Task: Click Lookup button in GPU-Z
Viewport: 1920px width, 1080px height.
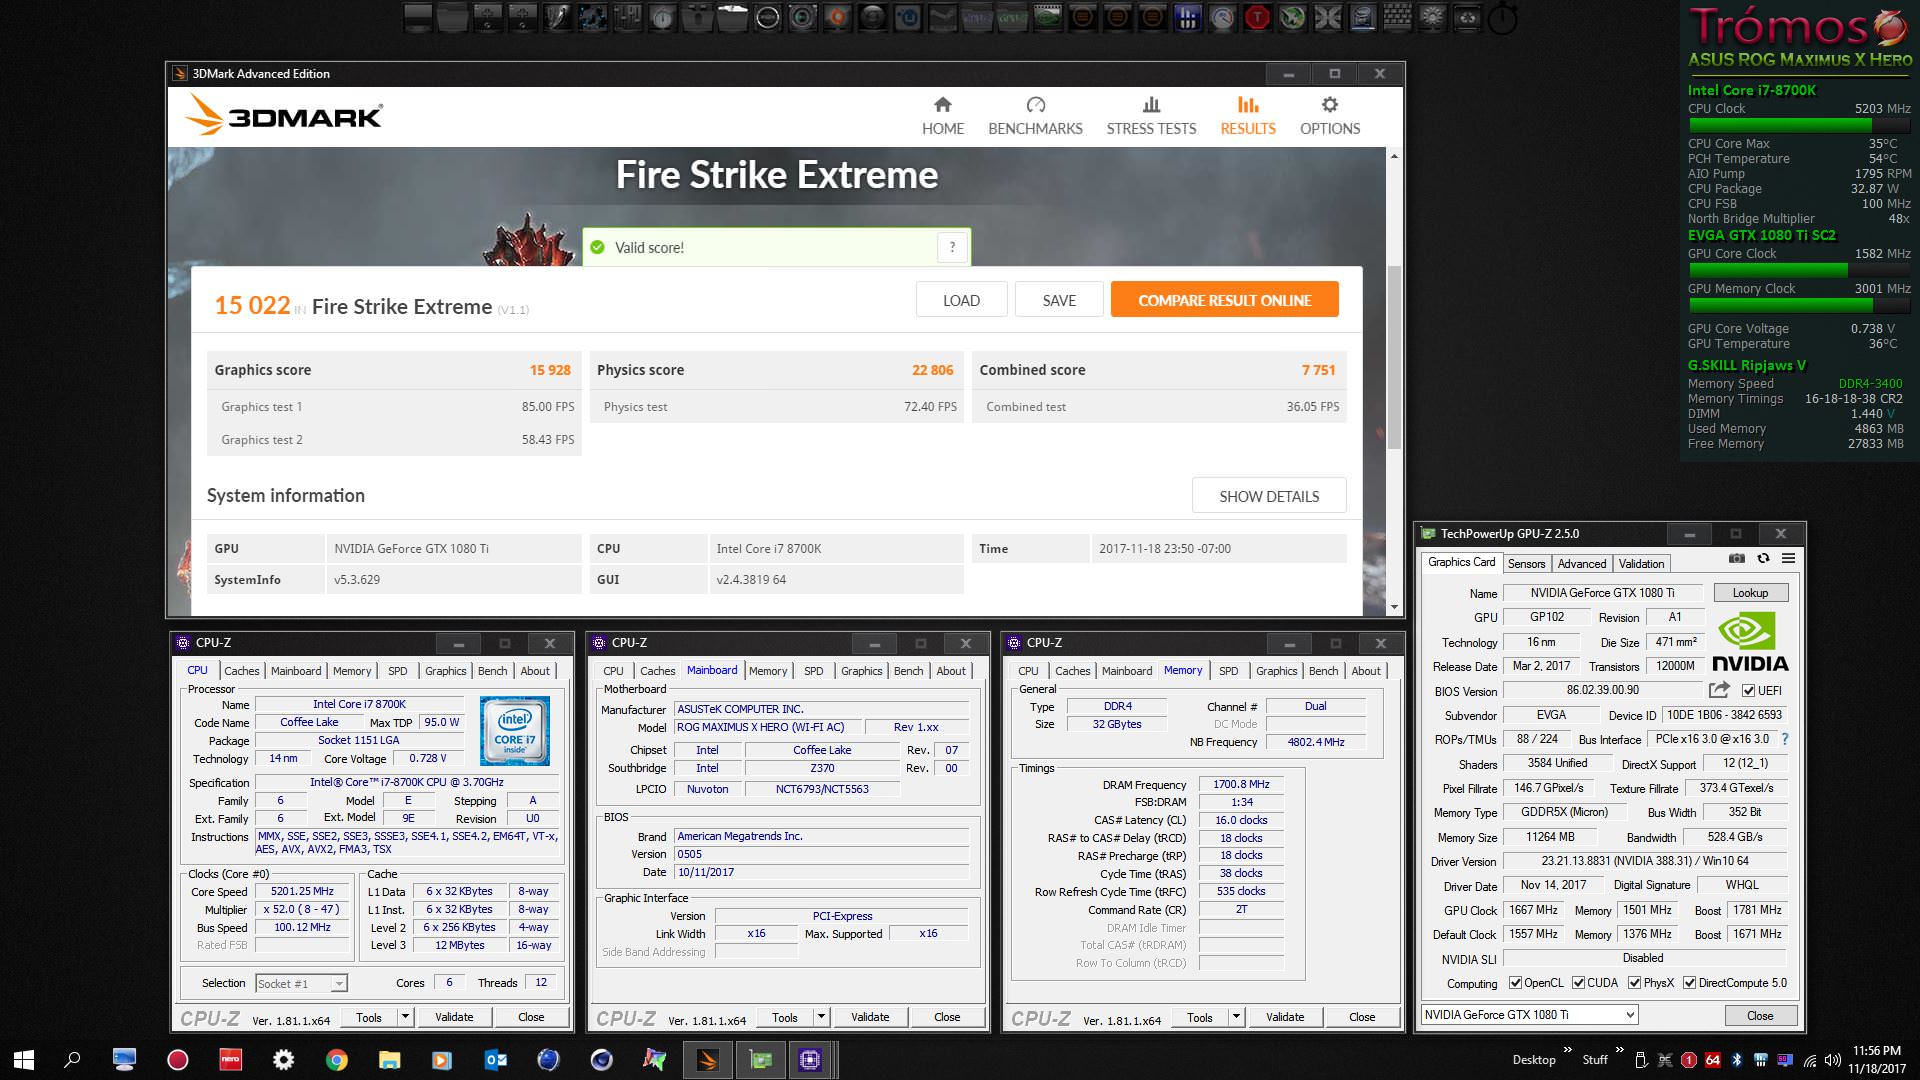Action: coord(1750,593)
